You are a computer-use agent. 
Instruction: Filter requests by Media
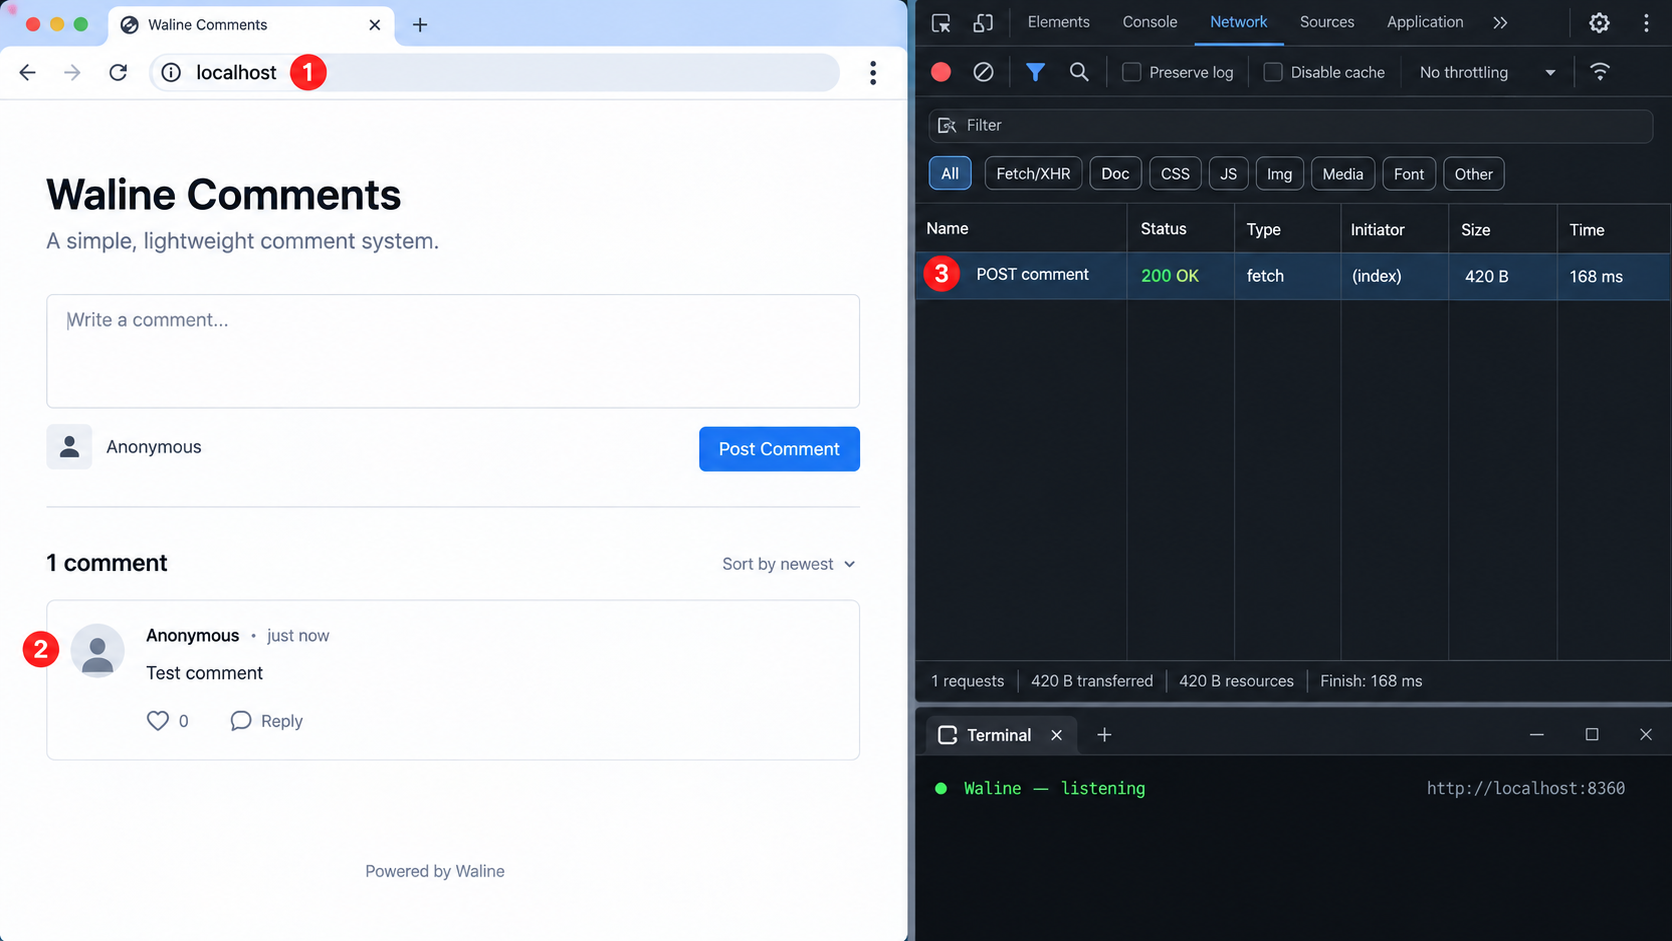pos(1342,174)
